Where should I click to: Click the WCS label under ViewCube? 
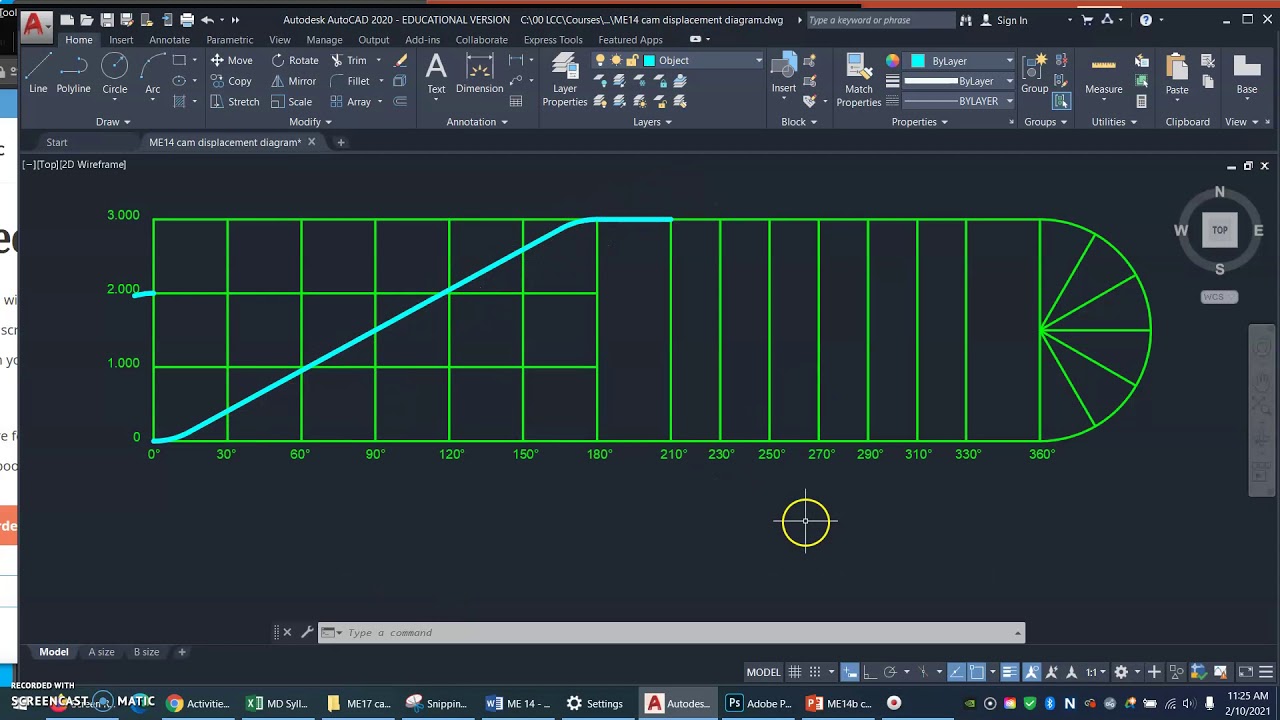pyautogui.click(x=1219, y=297)
